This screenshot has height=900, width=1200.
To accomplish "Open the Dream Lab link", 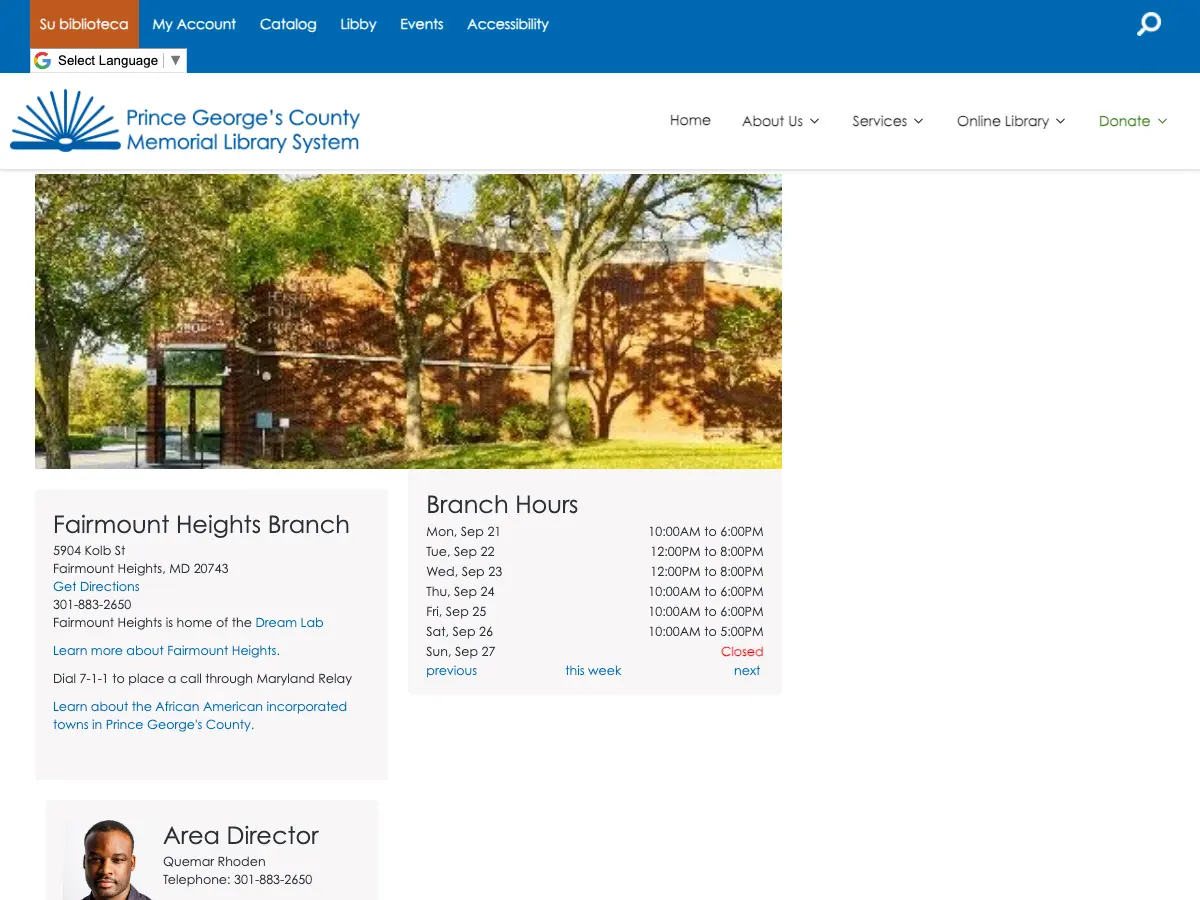I will [x=289, y=623].
